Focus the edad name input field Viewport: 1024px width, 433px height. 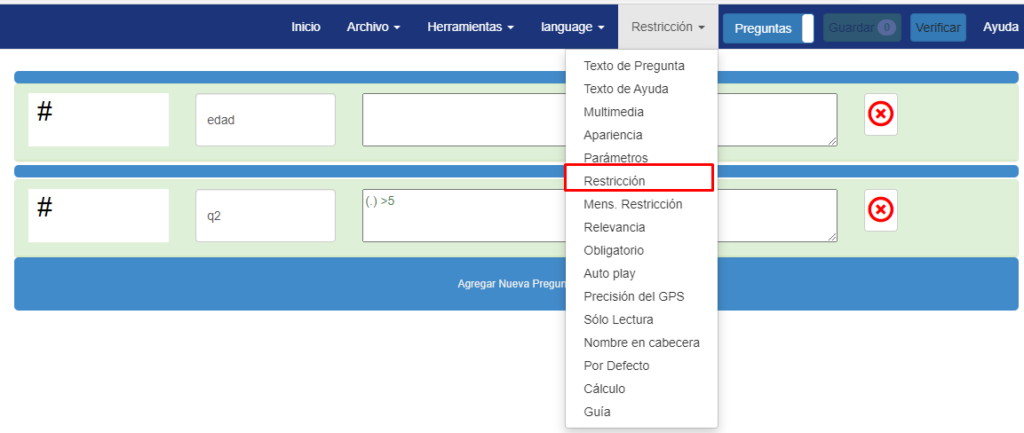tap(265, 120)
